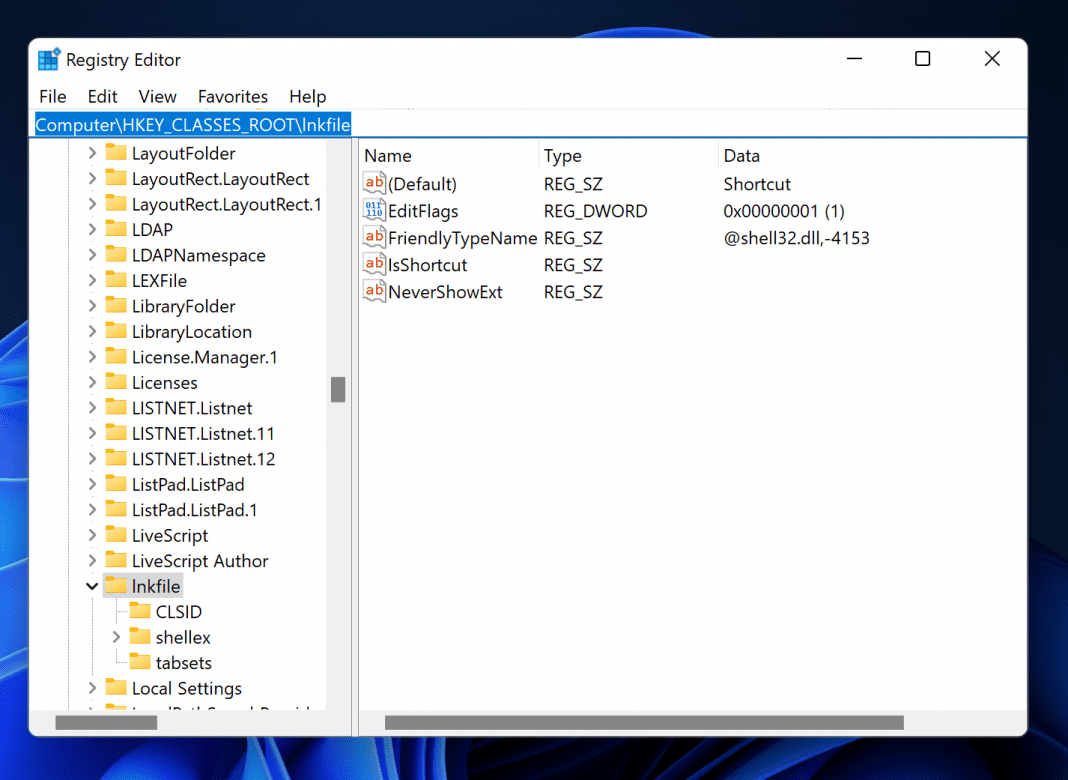This screenshot has height=780, width=1068.
Task: Click the CLSID folder icon
Action: (x=141, y=611)
